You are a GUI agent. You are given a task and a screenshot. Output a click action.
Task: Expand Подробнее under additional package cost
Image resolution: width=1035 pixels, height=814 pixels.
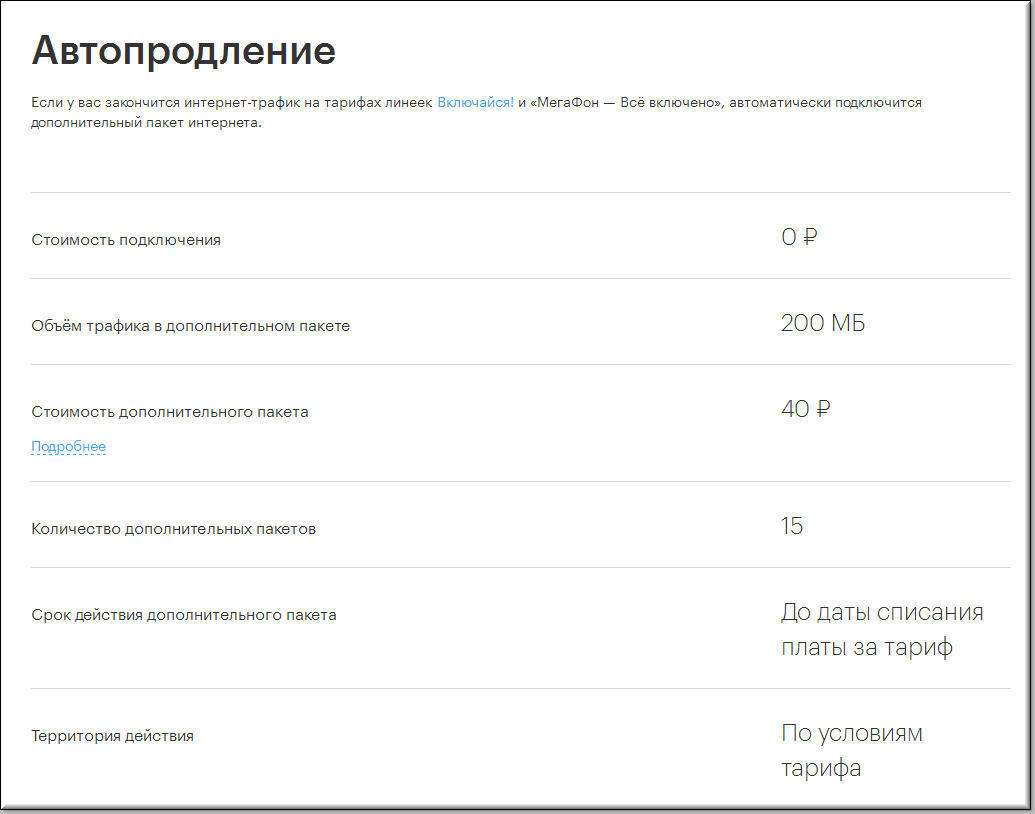[x=68, y=447]
